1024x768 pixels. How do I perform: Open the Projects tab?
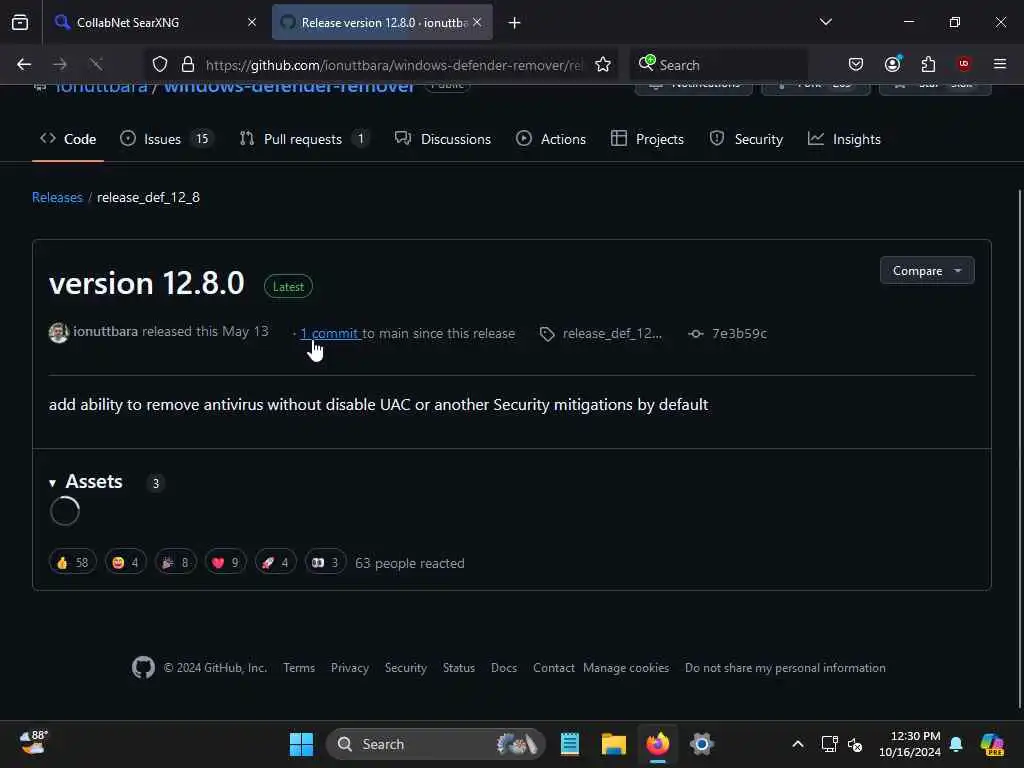pos(647,139)
